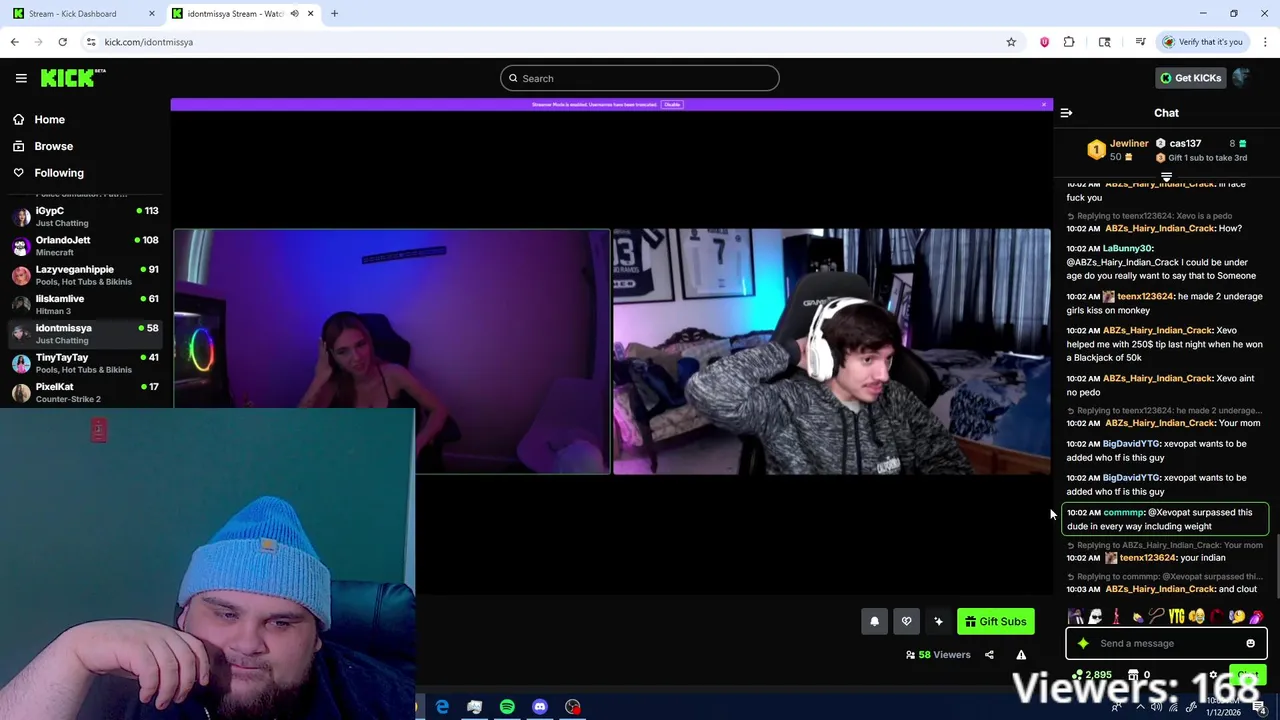Select idontmissya channel in sidebar
Image resolution: width=1280 pixels, height=720 pixels.
(86, 334)
